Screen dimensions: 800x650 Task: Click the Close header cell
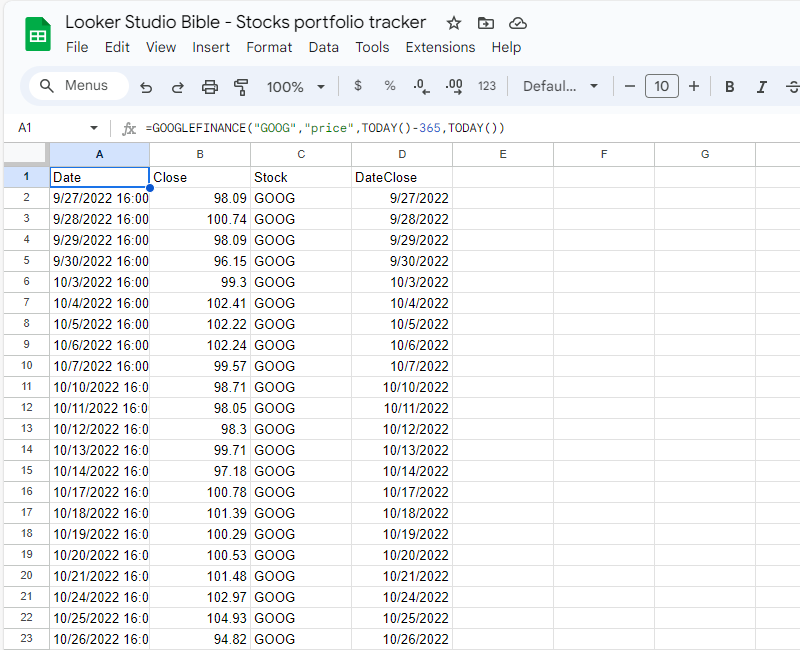click(200, 177)
